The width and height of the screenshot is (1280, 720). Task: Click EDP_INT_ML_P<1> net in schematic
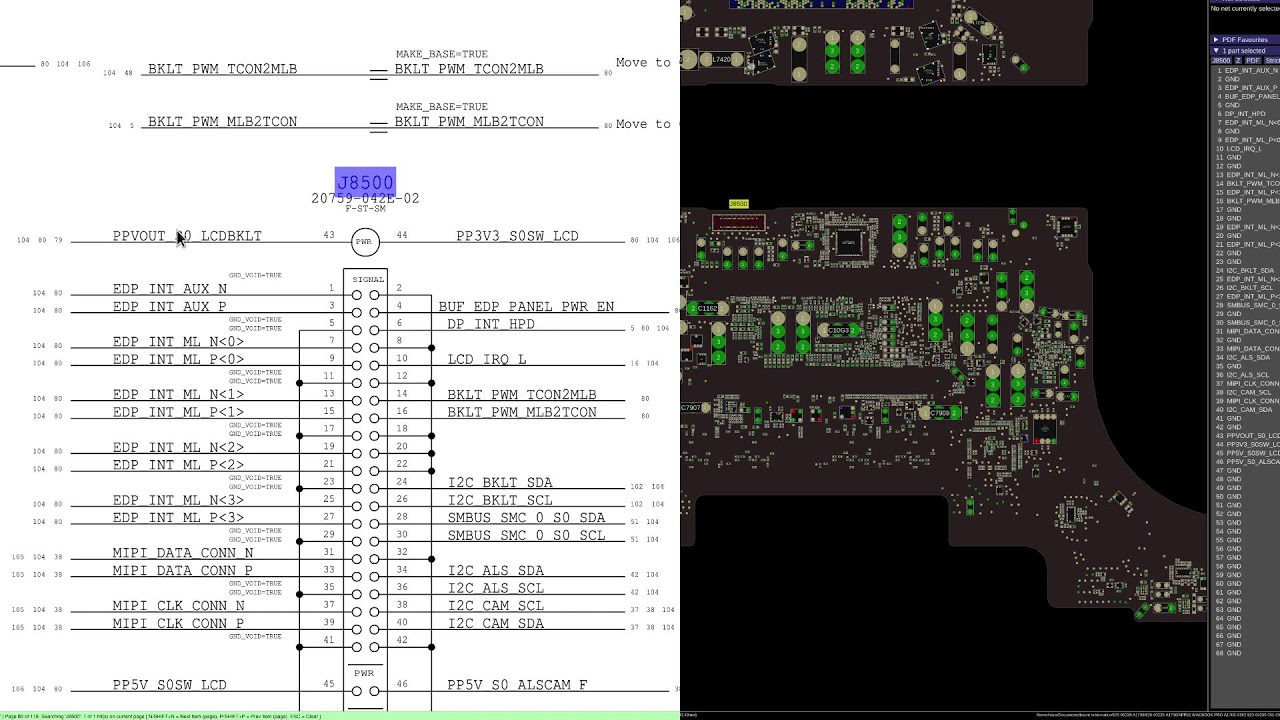(x=178, y=412)
